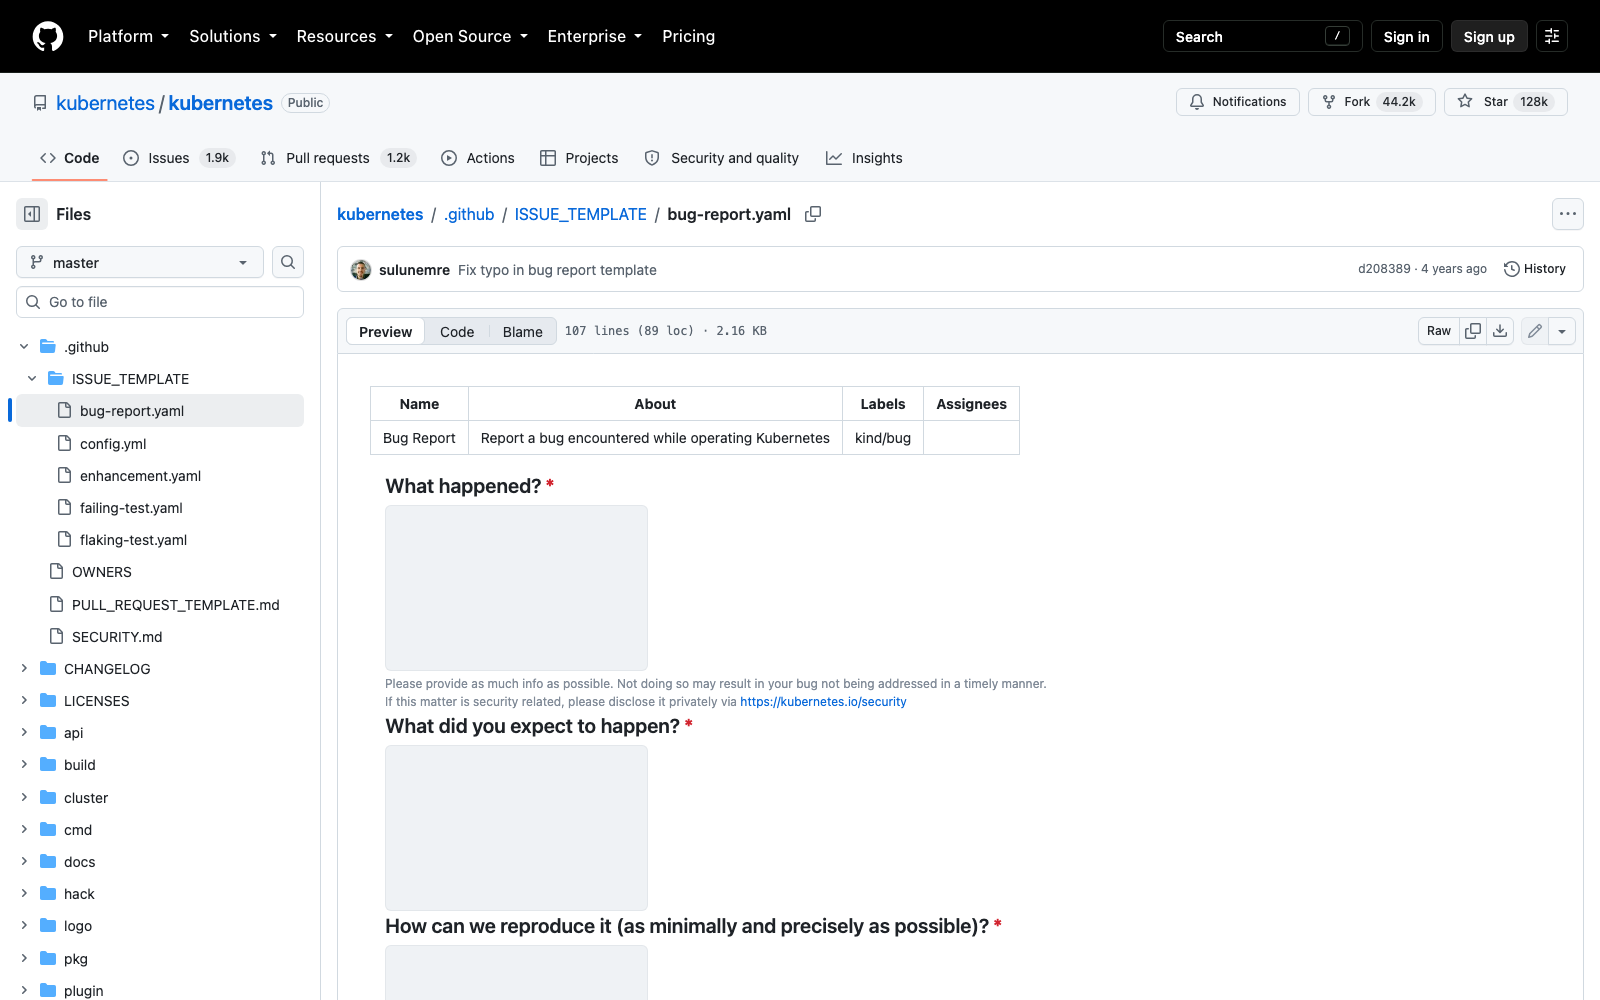Open the Enterprise navigation menu
Screen dimensions: 1600x1000
point(594,36)
